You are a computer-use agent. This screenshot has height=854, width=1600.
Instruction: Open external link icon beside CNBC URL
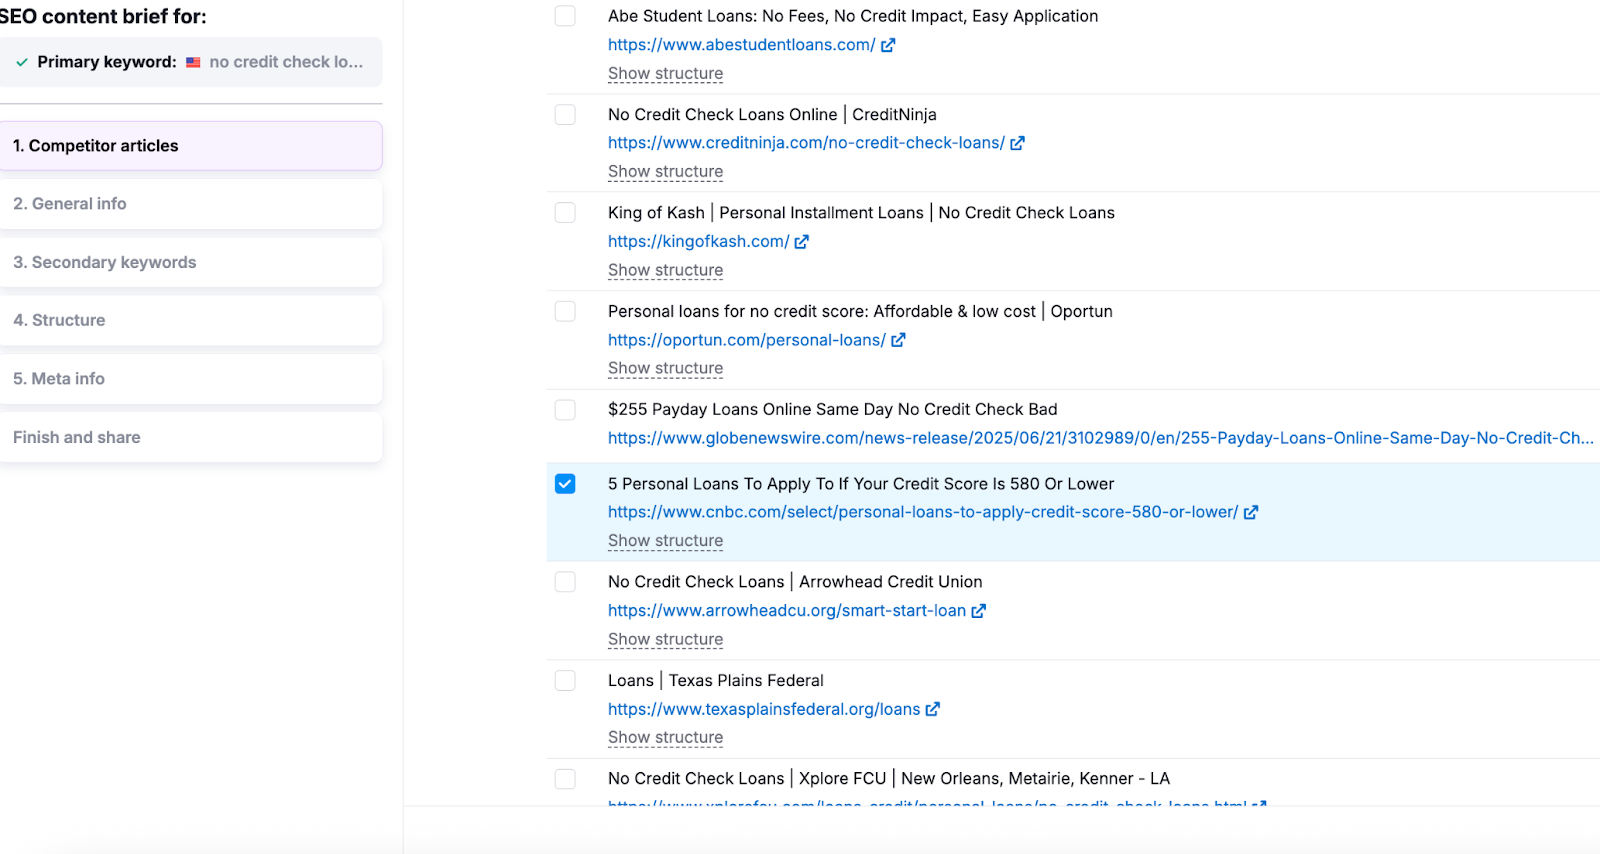pyautogui.click(x=1250, y=512)
